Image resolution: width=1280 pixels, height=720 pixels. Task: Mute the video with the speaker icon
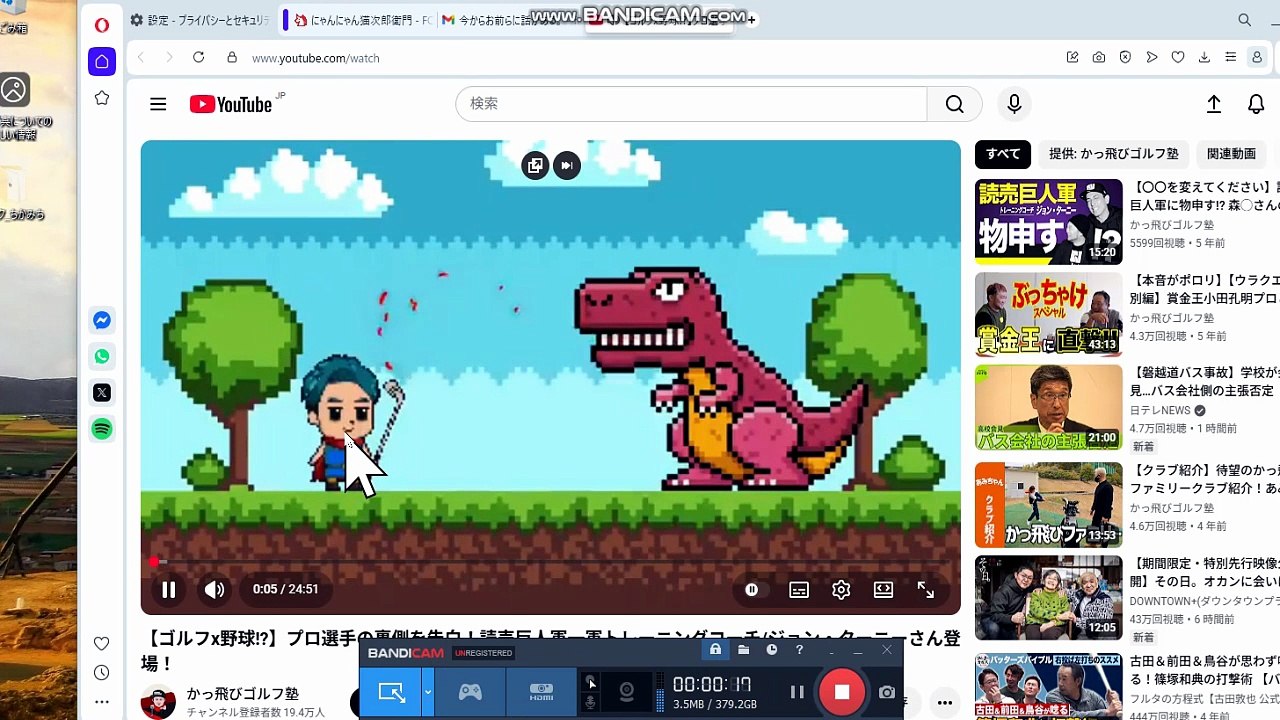214,590
